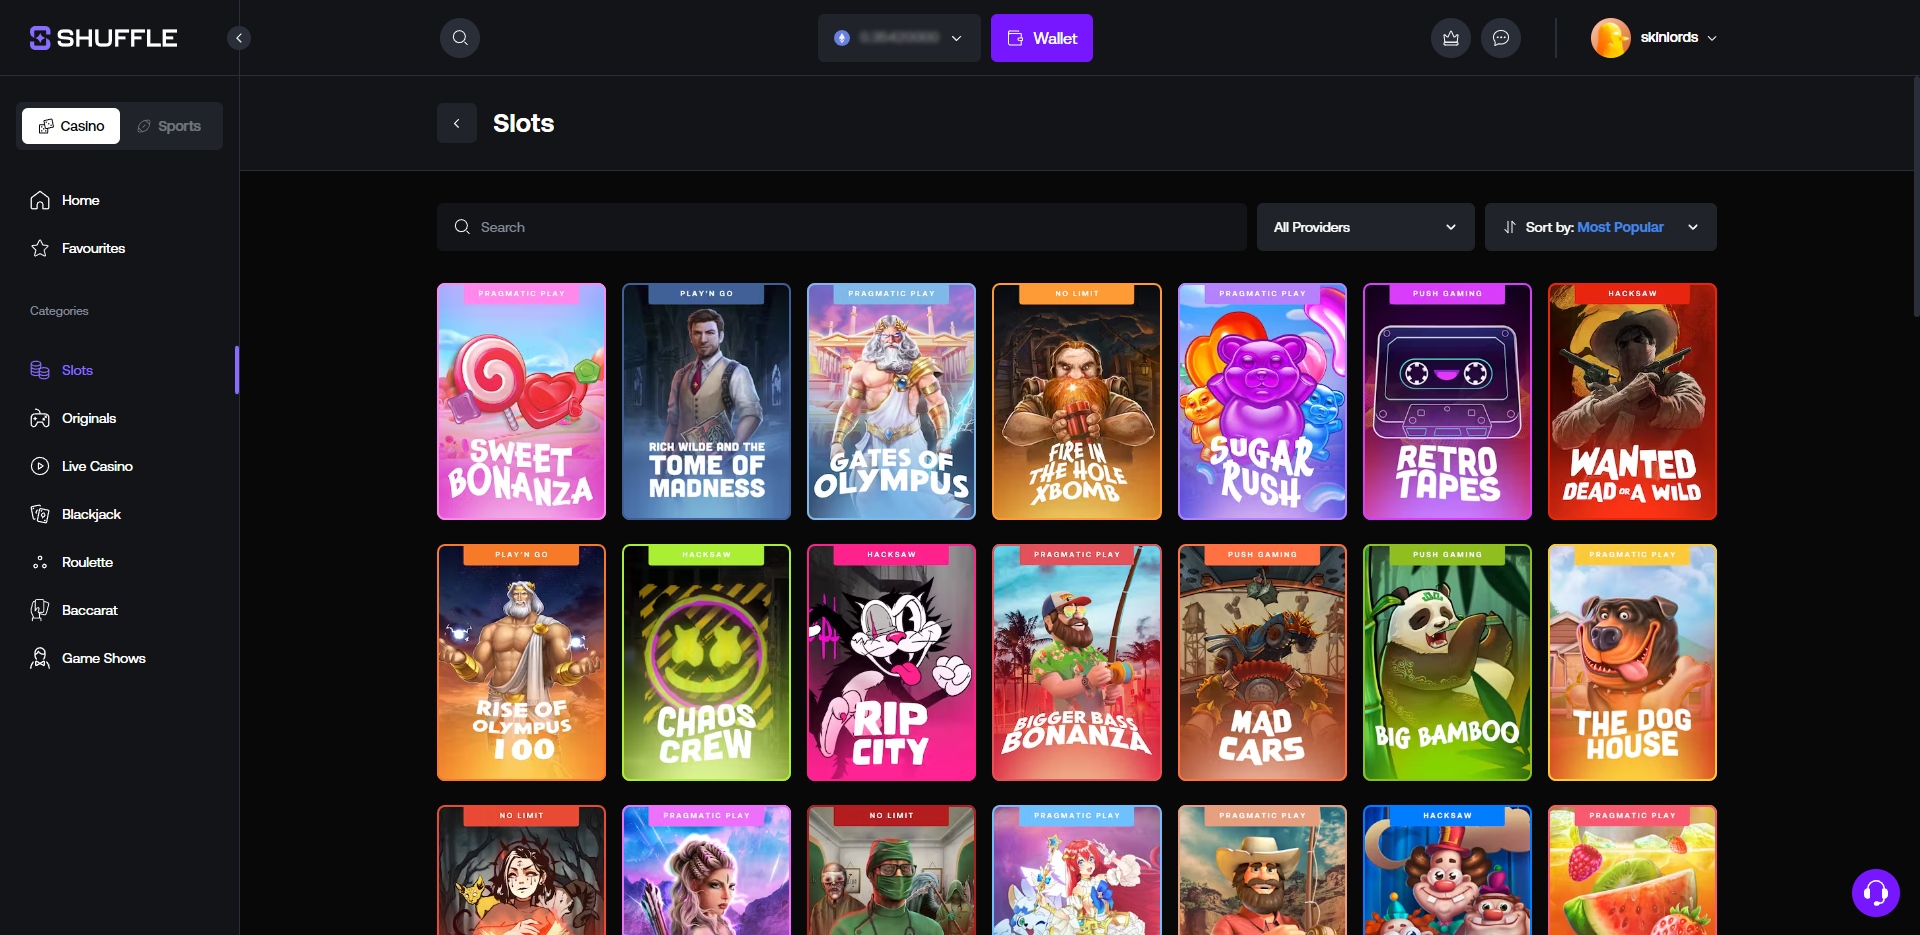
Task: Click the search magnifier icon in header
Action: point(460,38)
